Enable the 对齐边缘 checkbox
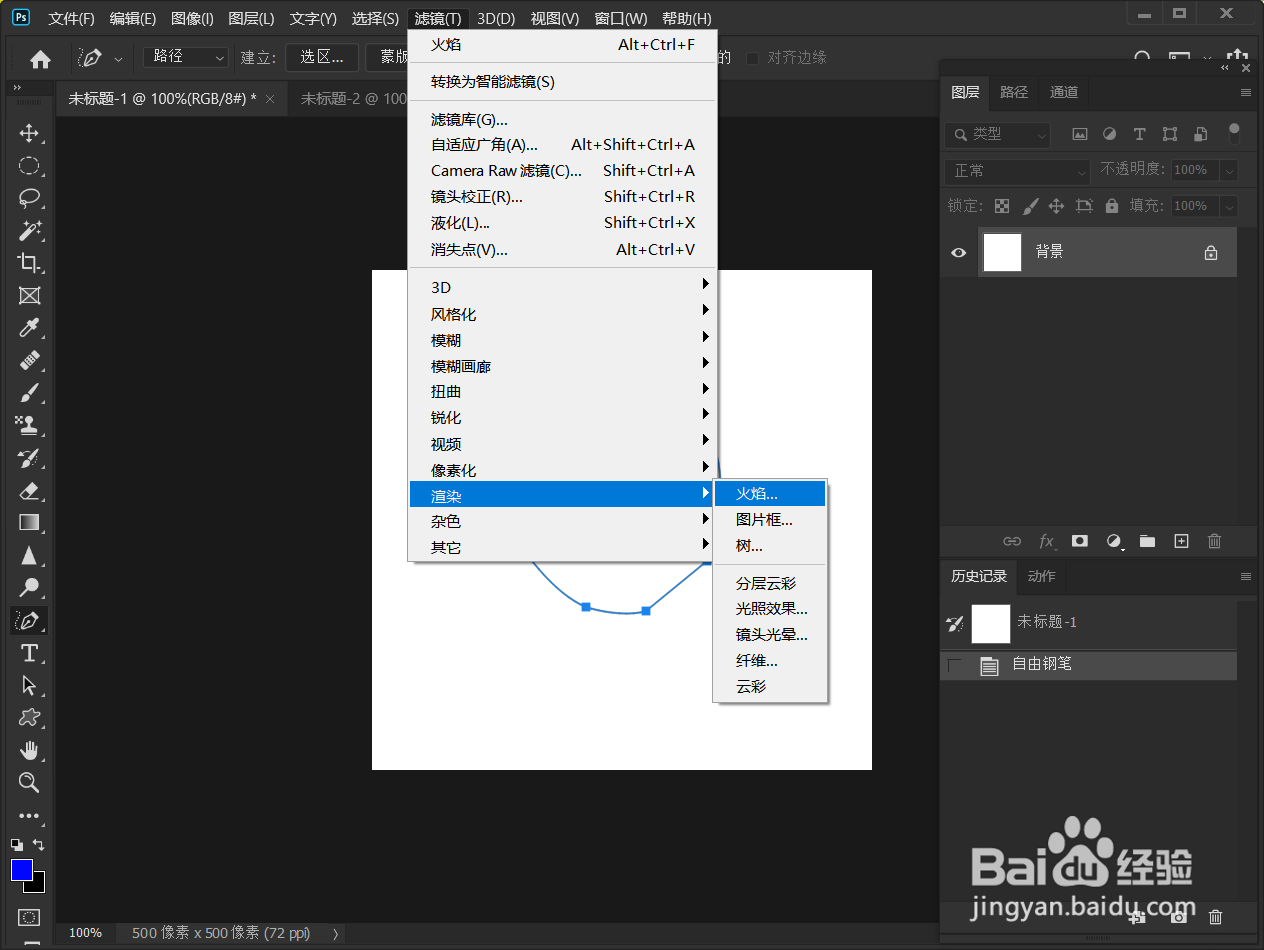The image size is (1264, 950). 753,58
